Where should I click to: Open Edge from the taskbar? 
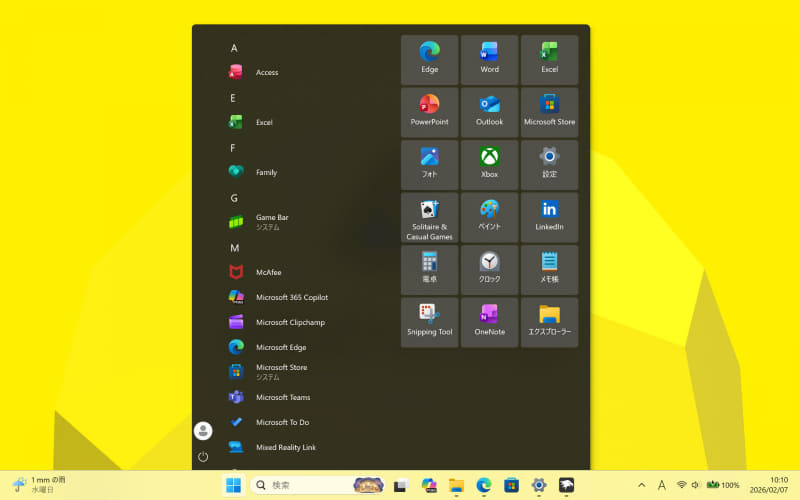pyautogui.click(x=484, y=485)
